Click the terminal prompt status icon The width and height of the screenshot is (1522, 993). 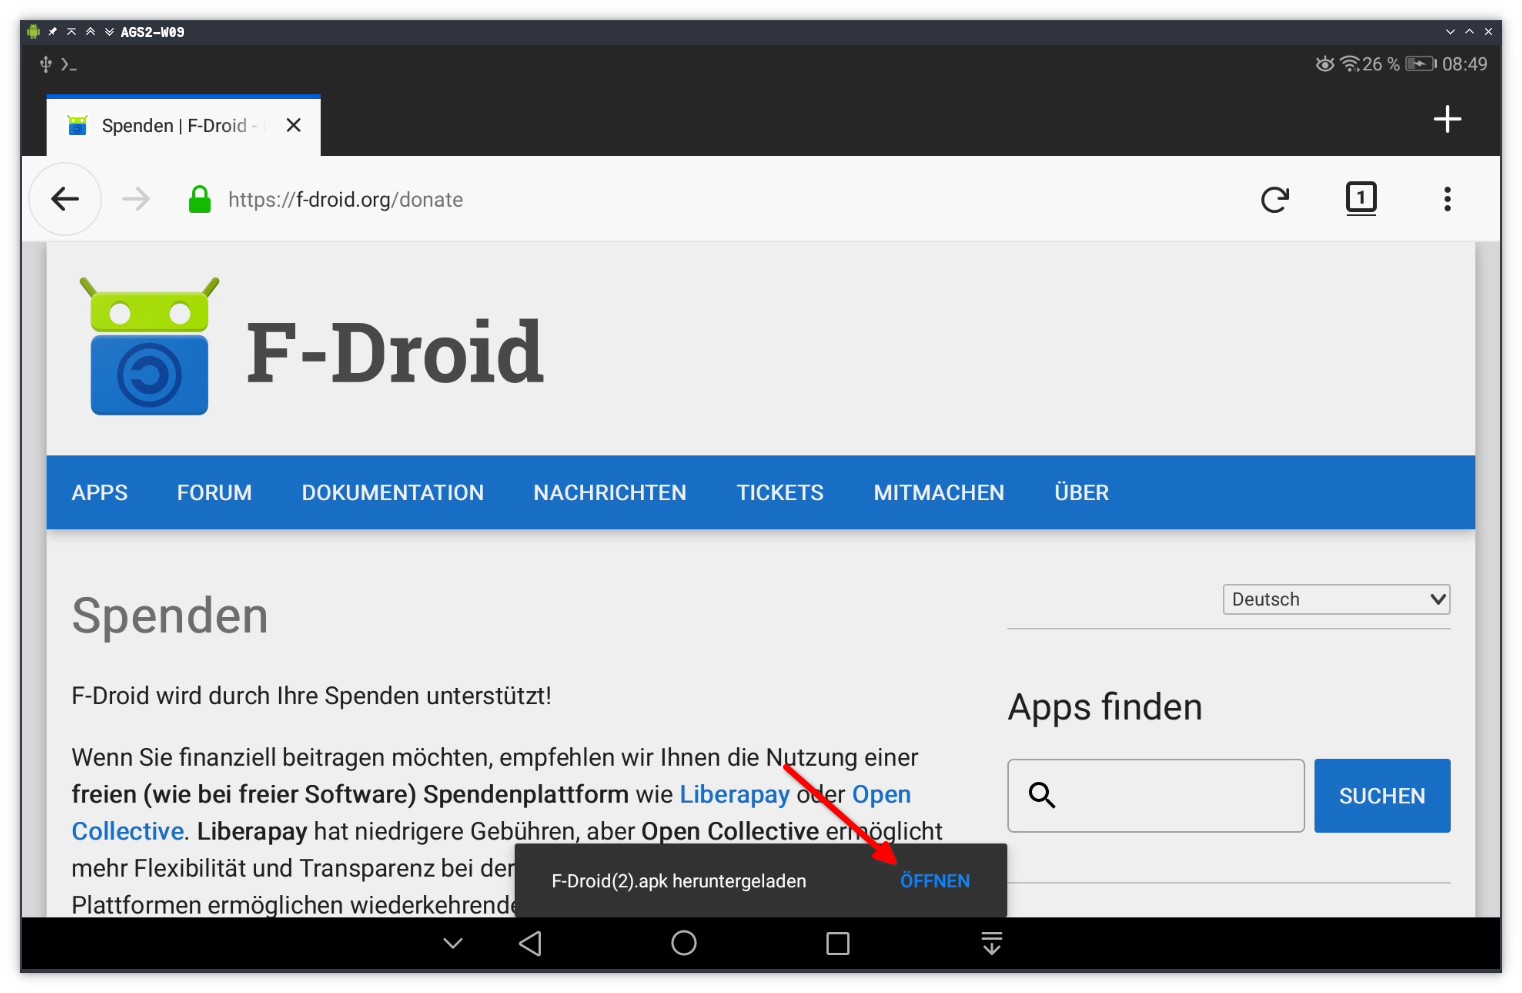(x=68, y=64)
